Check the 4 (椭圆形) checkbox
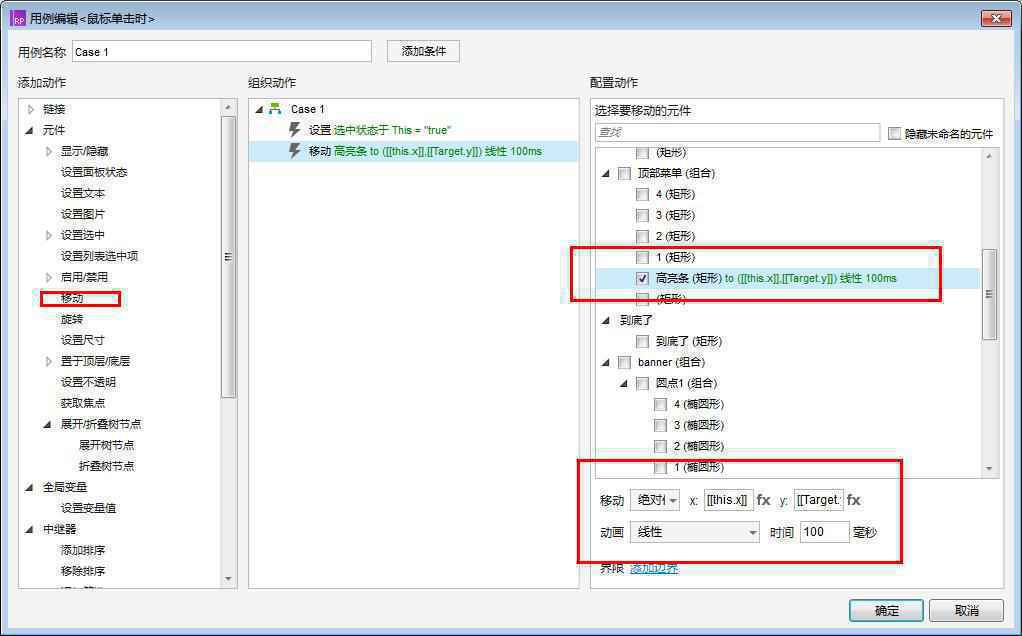The height and width of the screenshot is (636, 1022). 660,404
